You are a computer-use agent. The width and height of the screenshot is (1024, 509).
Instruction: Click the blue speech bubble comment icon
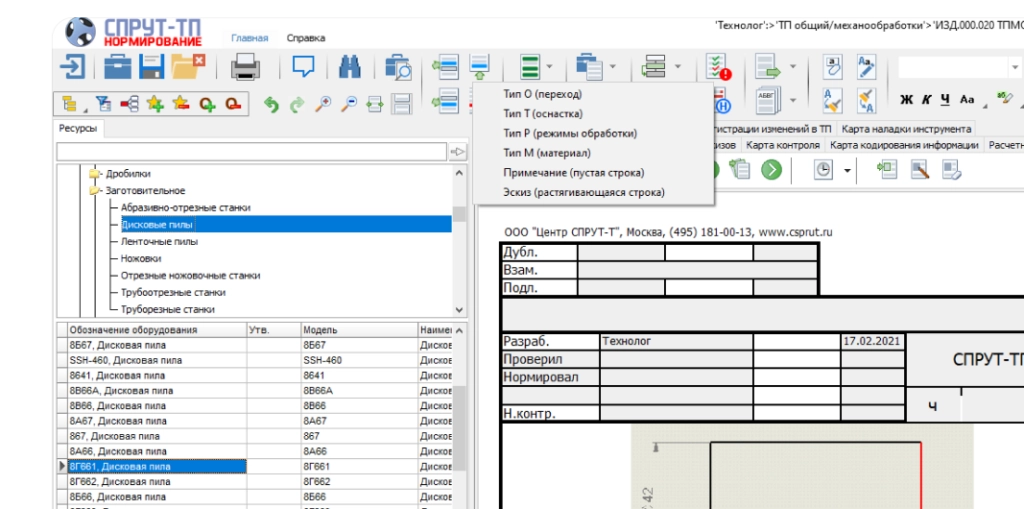(303, 67)
